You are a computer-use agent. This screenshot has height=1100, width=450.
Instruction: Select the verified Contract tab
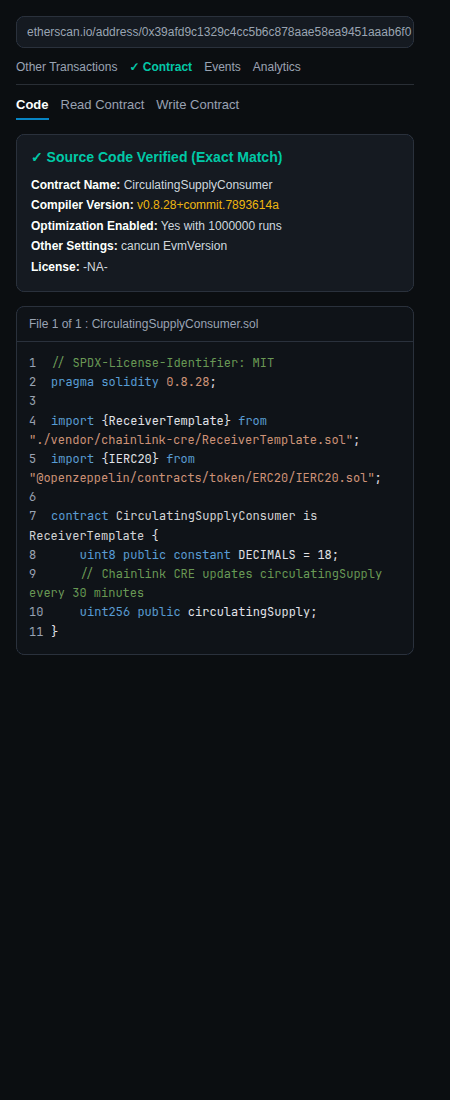click(x=160, y=67)
